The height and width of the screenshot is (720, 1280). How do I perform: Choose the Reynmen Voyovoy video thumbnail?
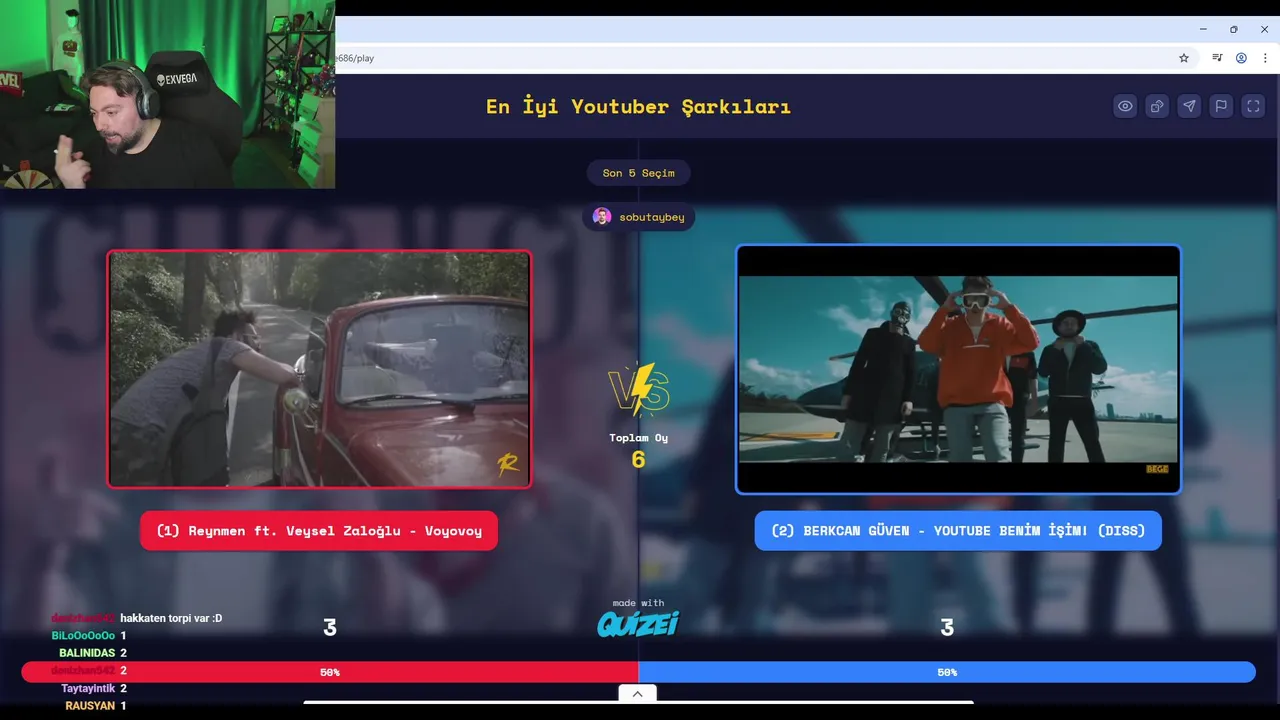tap(319, 369)
